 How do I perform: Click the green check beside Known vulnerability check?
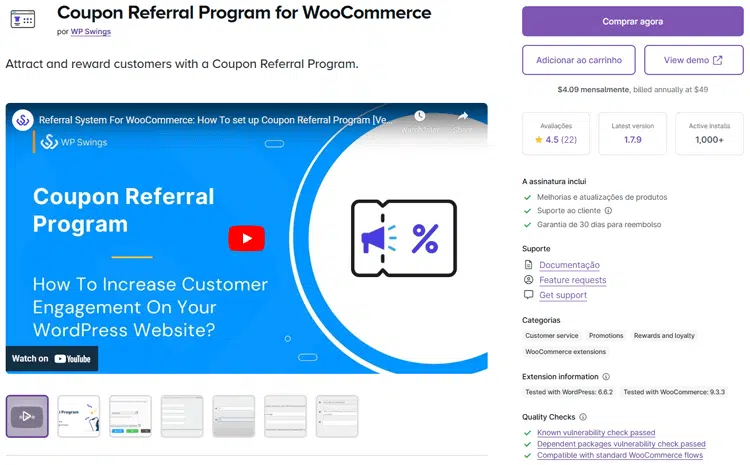[x=528, y=433]
